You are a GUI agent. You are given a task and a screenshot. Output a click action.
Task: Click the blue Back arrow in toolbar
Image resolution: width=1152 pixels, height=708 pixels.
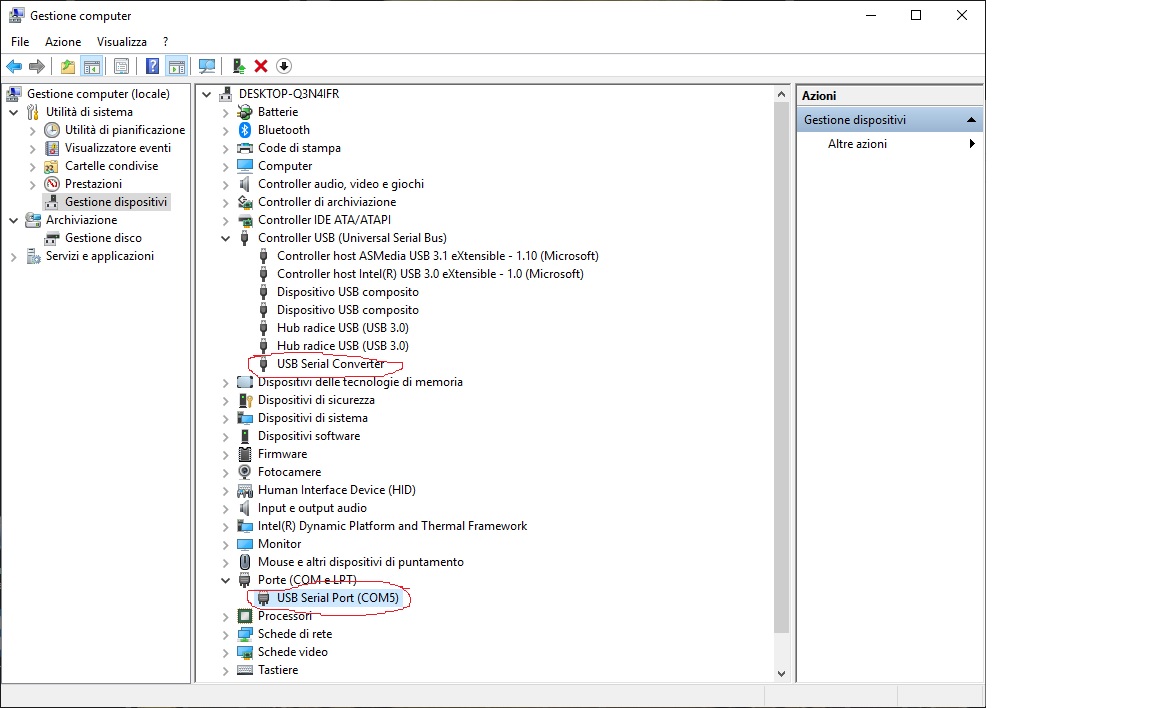14,66
